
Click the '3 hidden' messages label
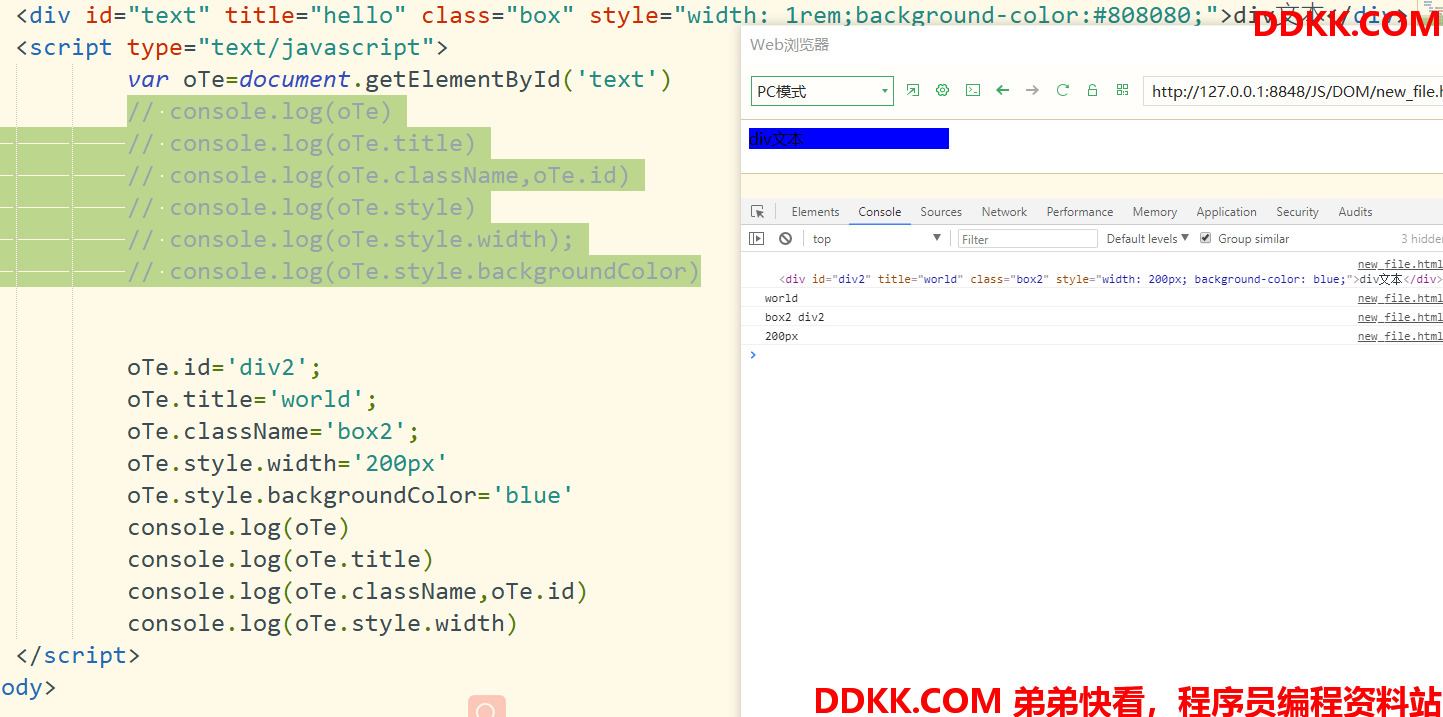pyautogui.click(x=1421, y=238)
